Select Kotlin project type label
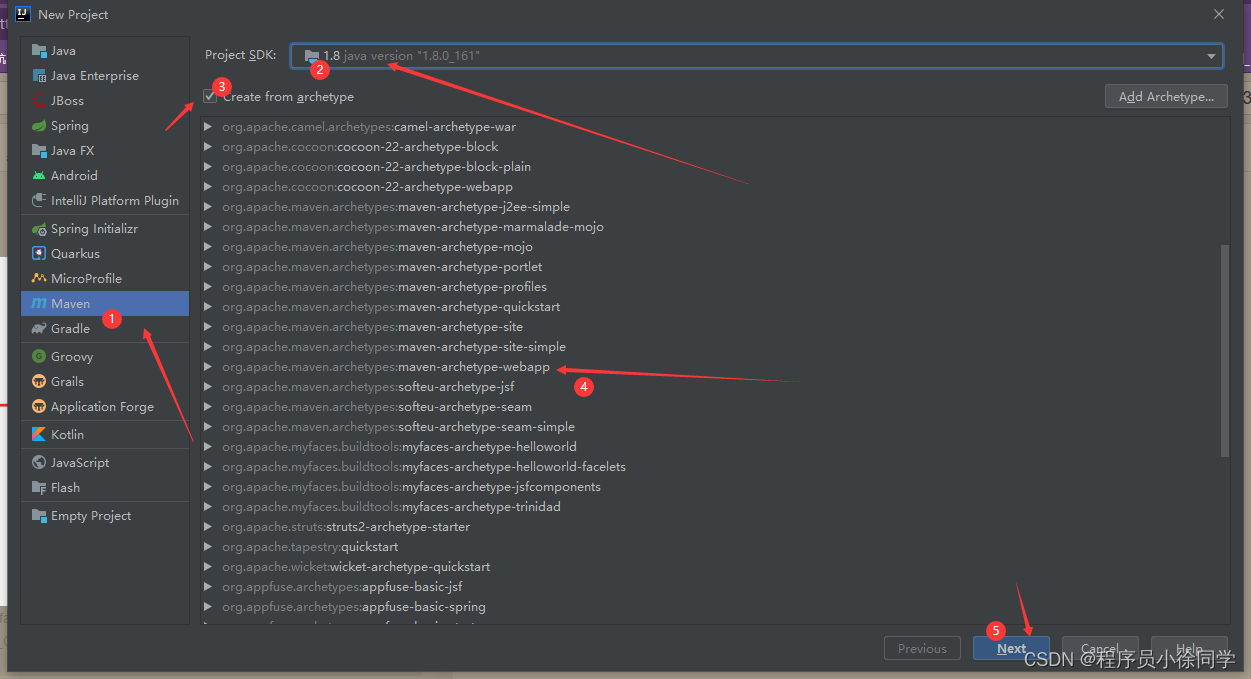This screenshot has width=1251, height=679. [67, 435]
